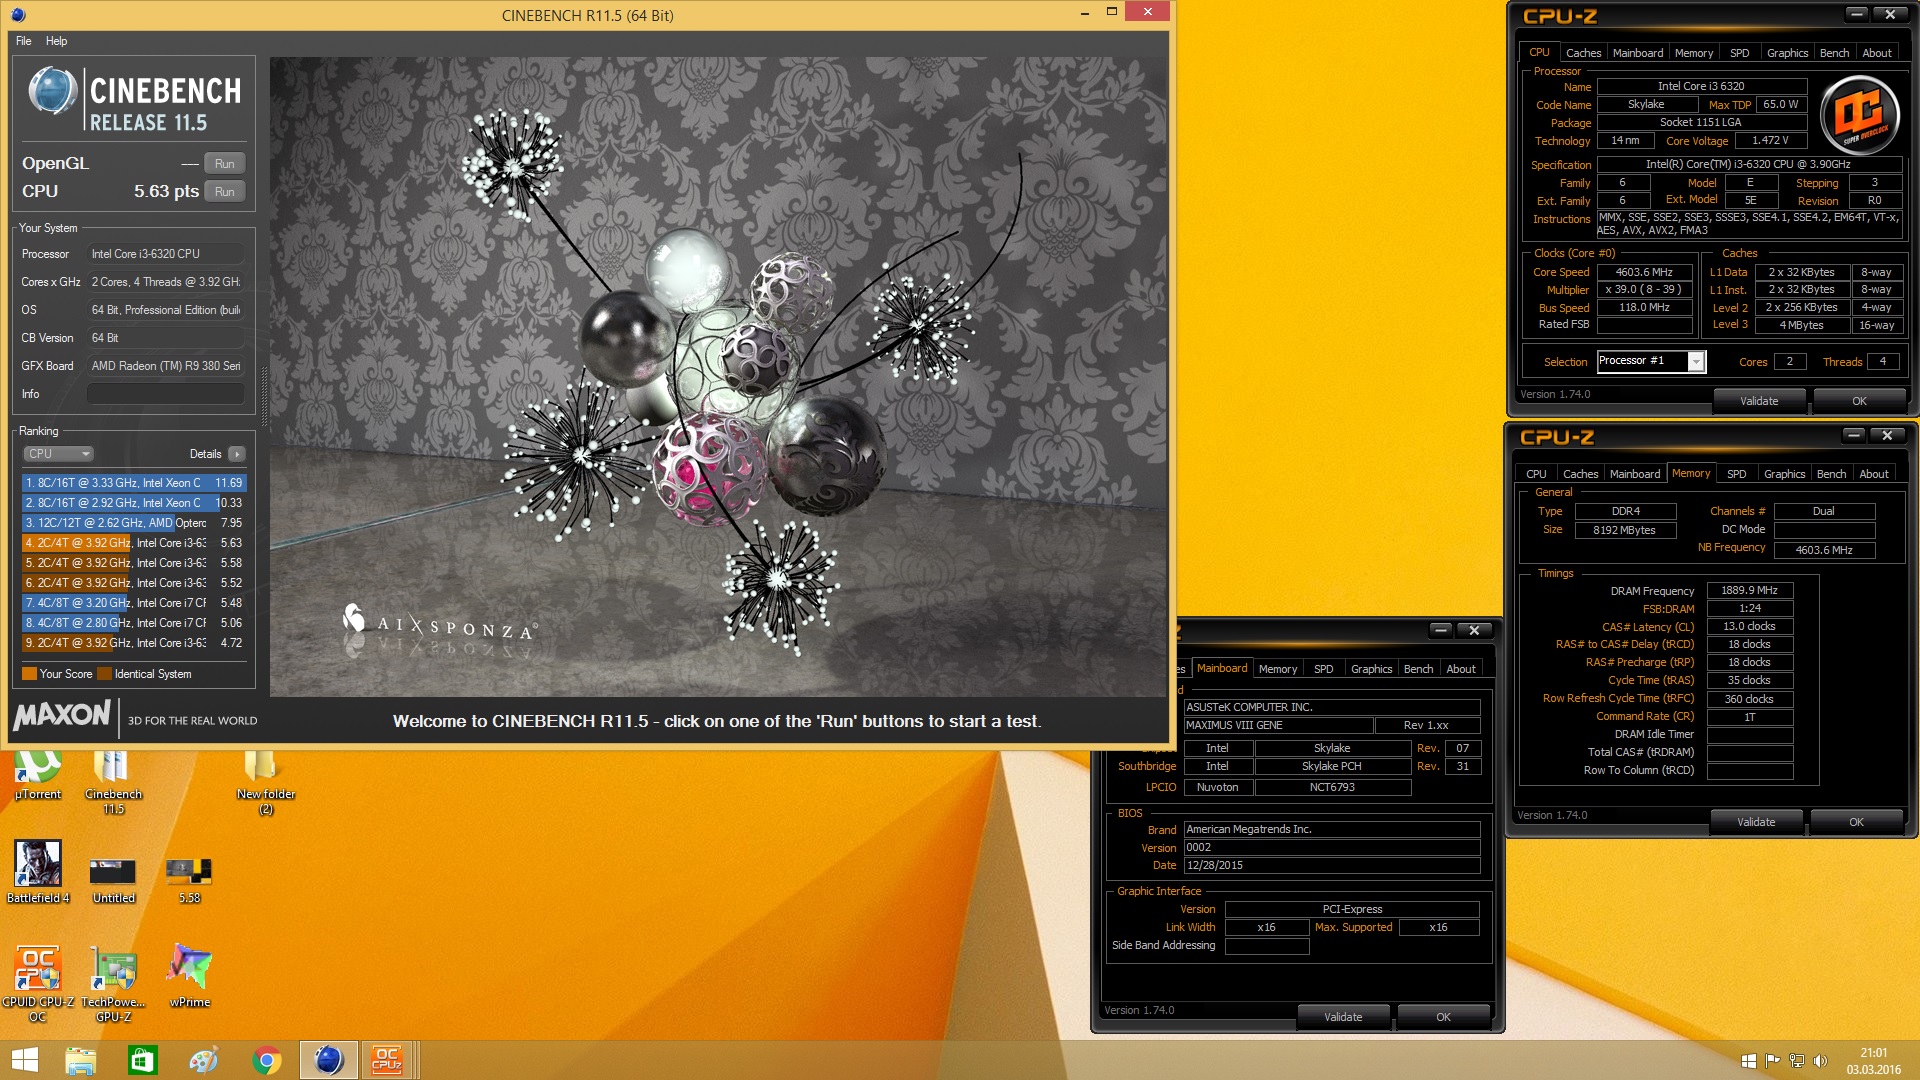Image resolution: width=1920 pixels, height=1080 pixels.
Task: Open the Windows Start button
Action: click(x=24, y=1060)
